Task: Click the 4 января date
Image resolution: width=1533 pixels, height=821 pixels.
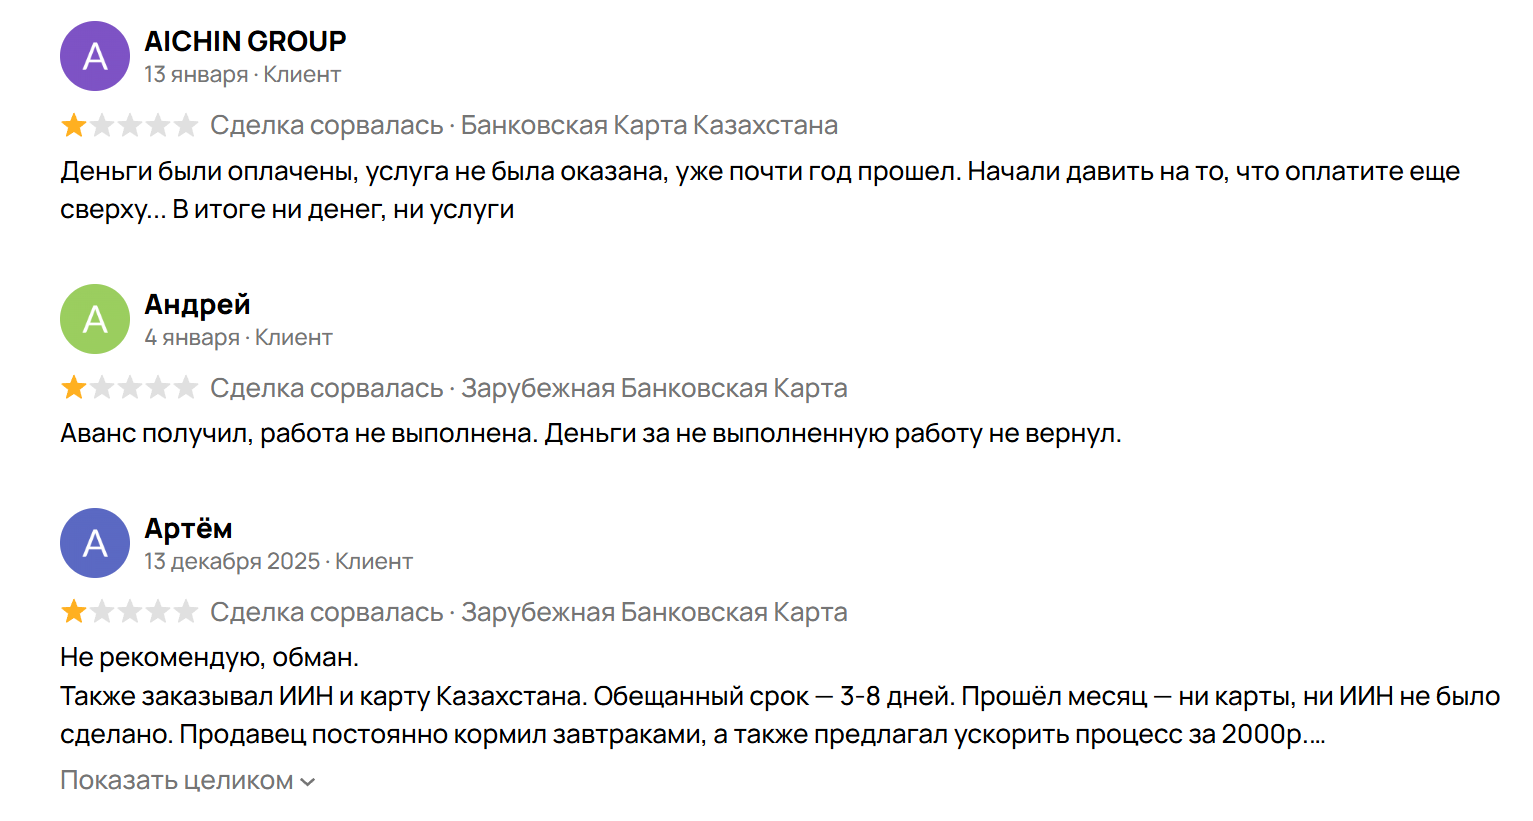Action: (x=192, y=338)
